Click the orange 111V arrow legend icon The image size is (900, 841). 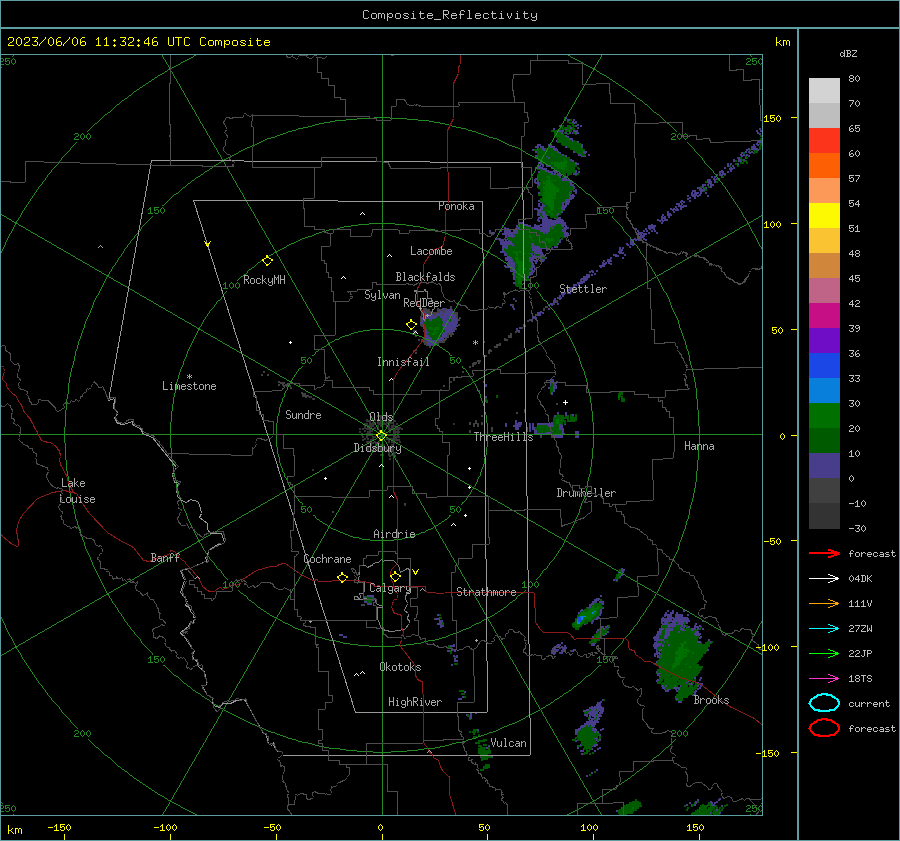click(x=824, y=603)
